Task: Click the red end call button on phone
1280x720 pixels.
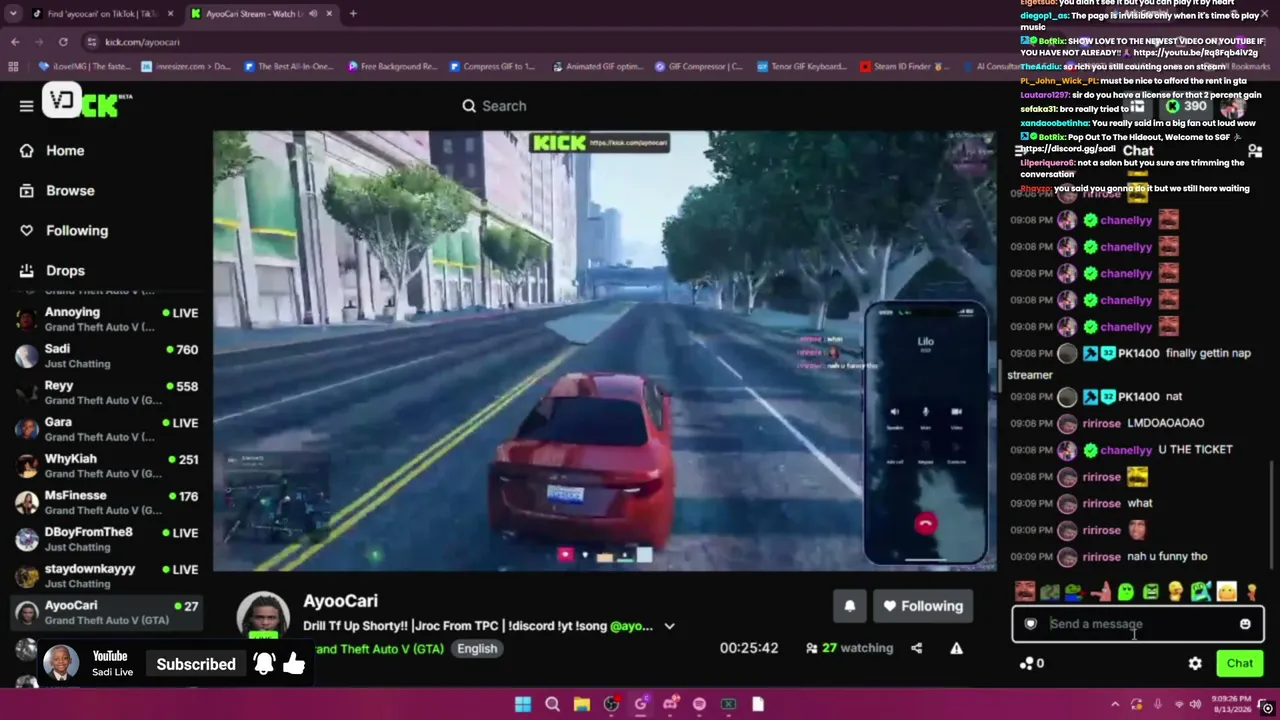Action: pos(925,523)
